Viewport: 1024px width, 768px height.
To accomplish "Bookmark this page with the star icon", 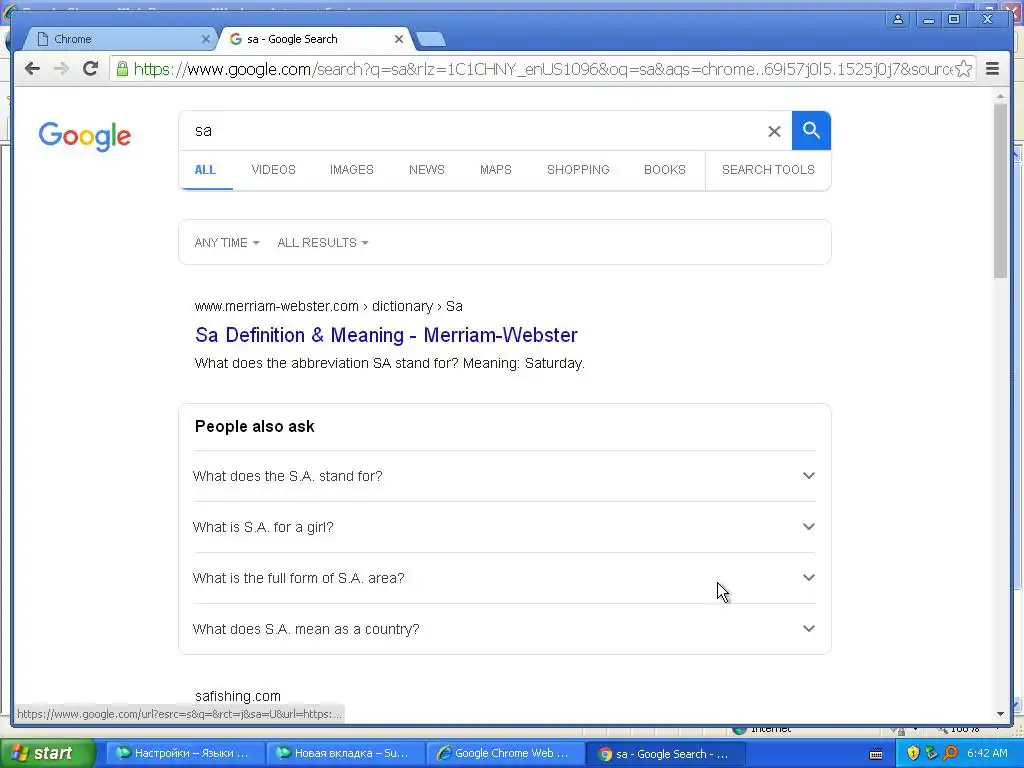I will click(x=963, y=69).
